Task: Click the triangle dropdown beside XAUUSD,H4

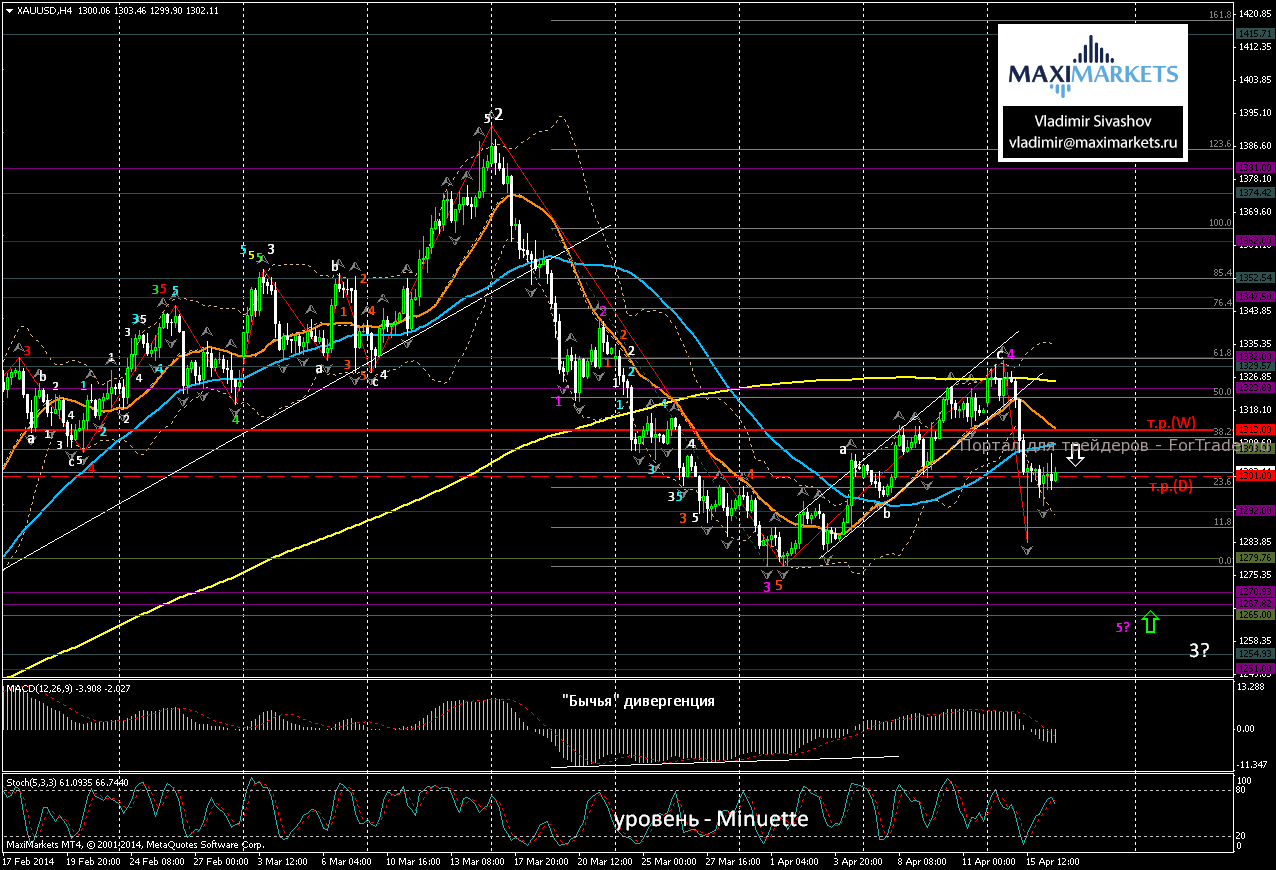Action: click(x=9, y=10)
